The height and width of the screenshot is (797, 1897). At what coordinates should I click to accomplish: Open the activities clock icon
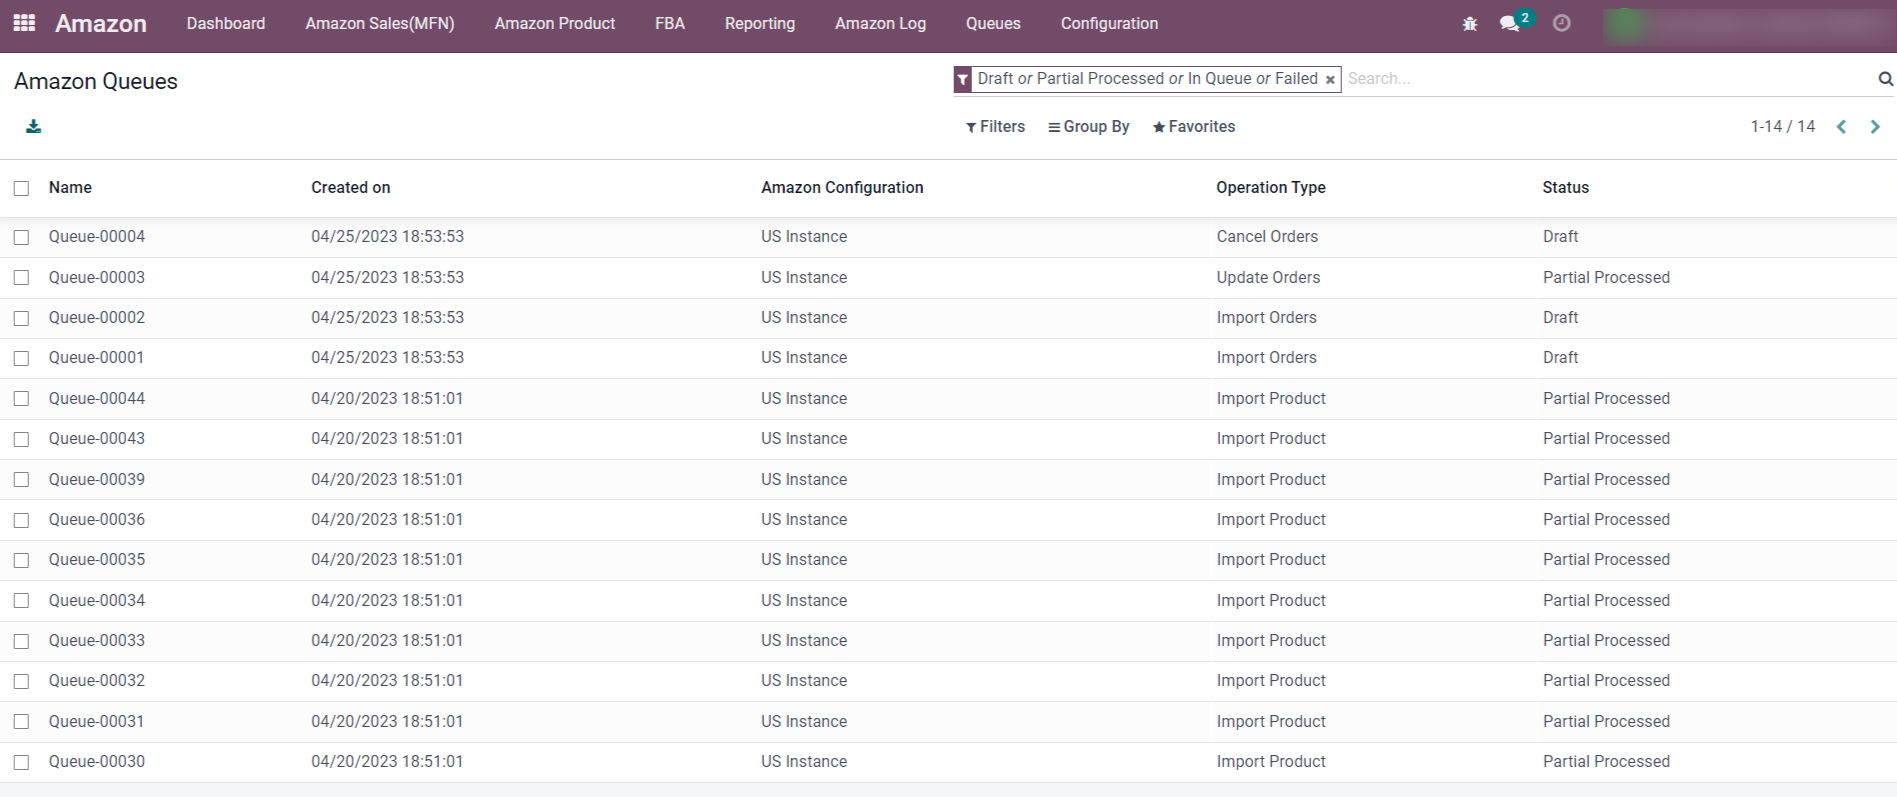(1561, 23)
